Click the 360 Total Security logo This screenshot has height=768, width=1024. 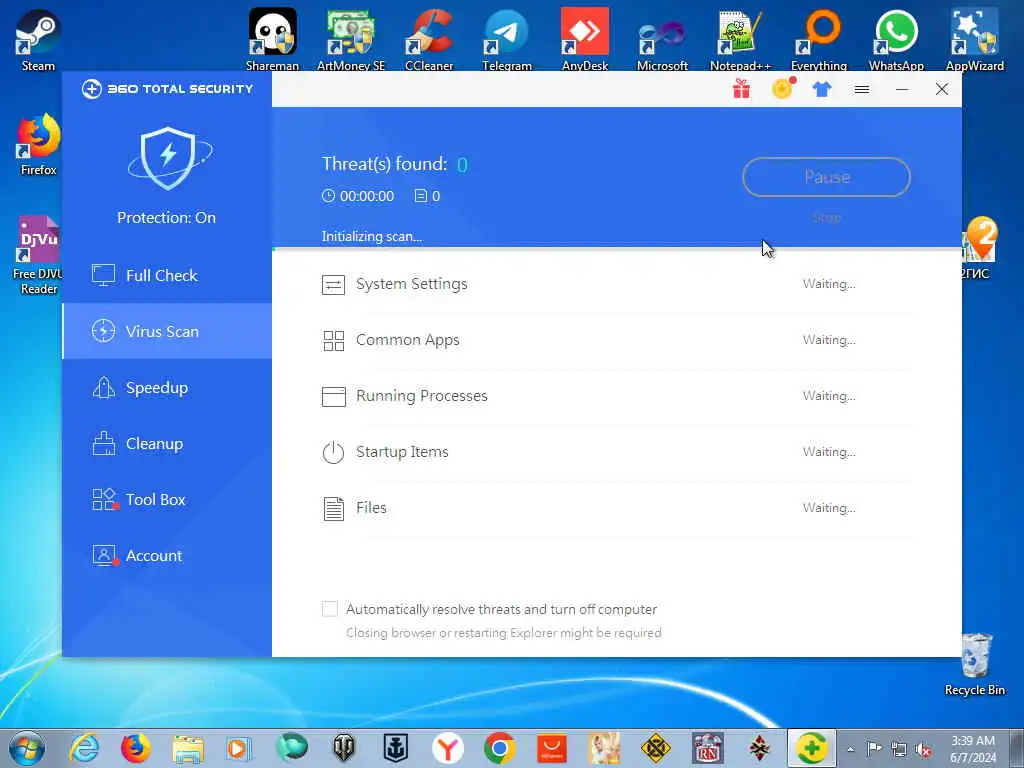[x=167, y=89]
